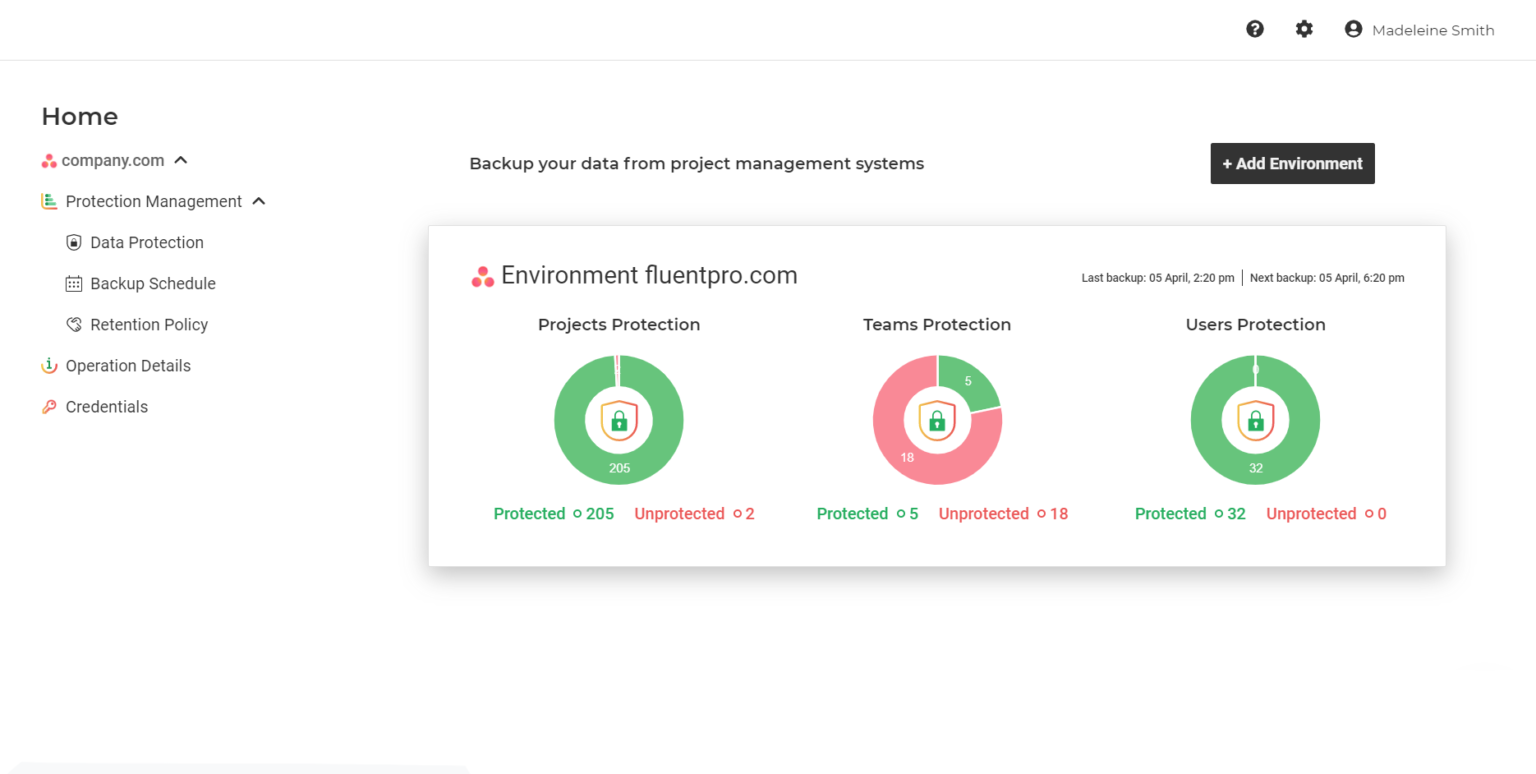Viewport: 1536px width, 774px height.
Task: Click the Backup Schedule calendar icon
Action: coord(73,283)
